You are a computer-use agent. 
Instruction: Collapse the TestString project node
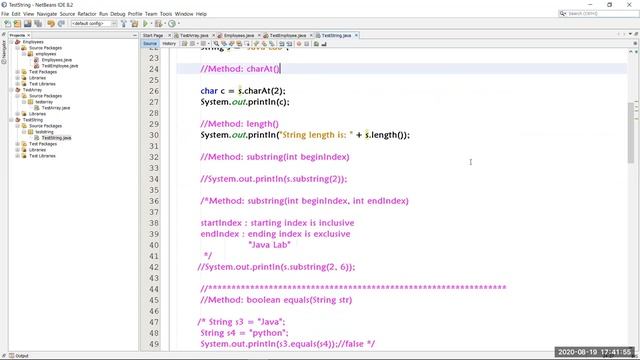pyautogui.click(x=11, y=120)
